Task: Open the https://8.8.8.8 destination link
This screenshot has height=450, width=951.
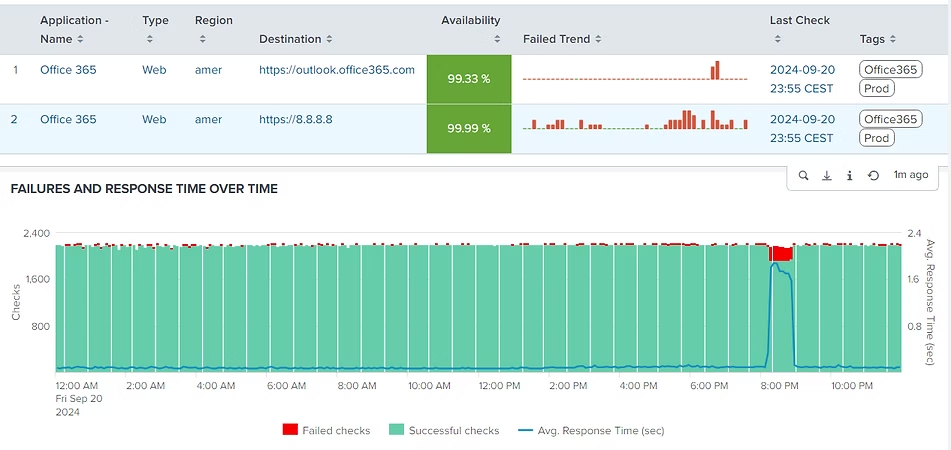Action: tap(295, 119)
